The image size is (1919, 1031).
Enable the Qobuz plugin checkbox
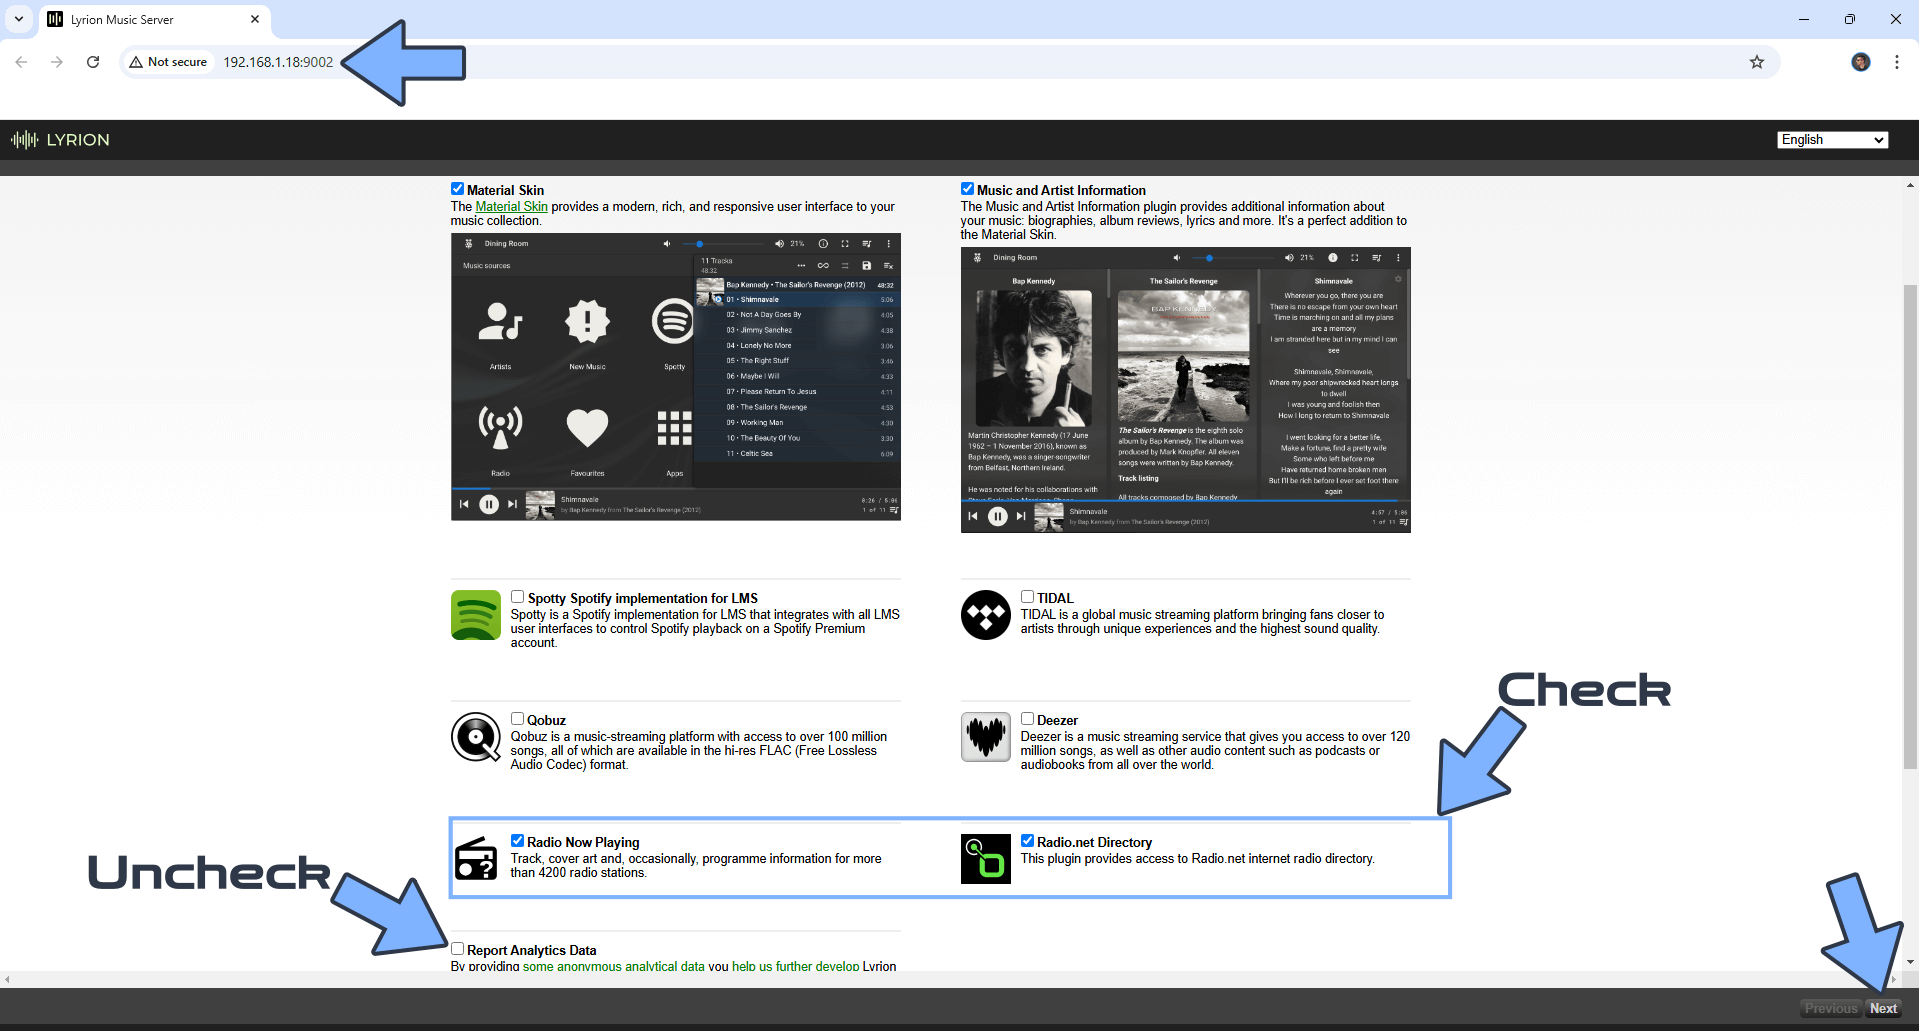(517, 719)
